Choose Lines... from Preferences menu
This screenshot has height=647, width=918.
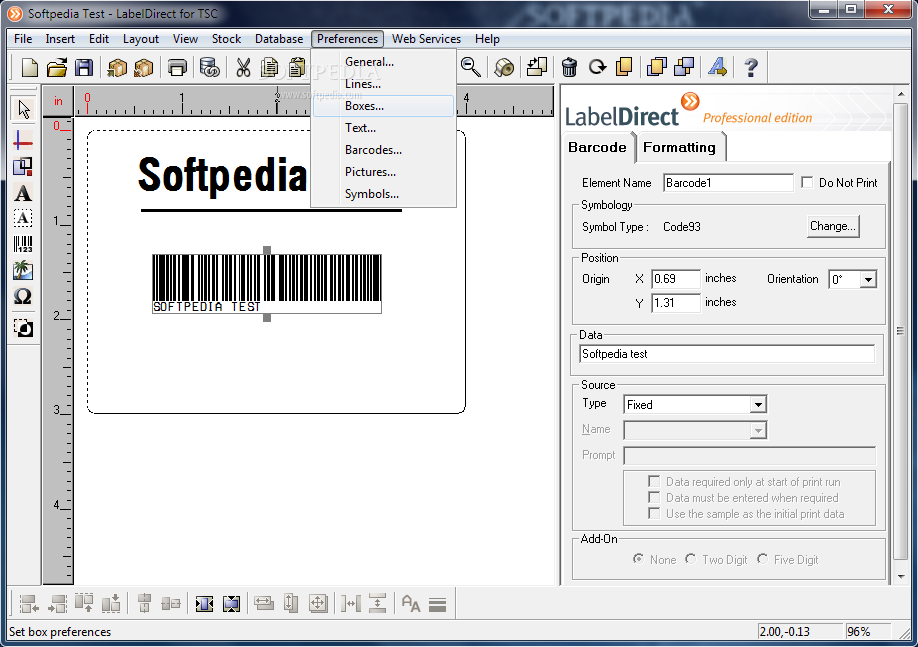click(x=383, y=84)
